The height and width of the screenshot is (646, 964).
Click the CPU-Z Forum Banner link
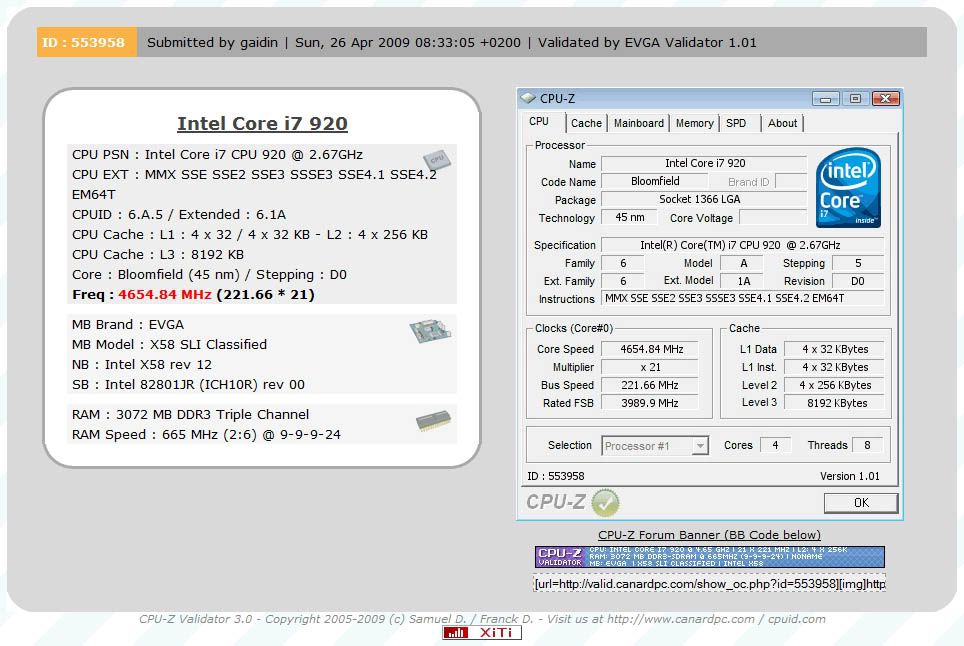tap(709, 535)
